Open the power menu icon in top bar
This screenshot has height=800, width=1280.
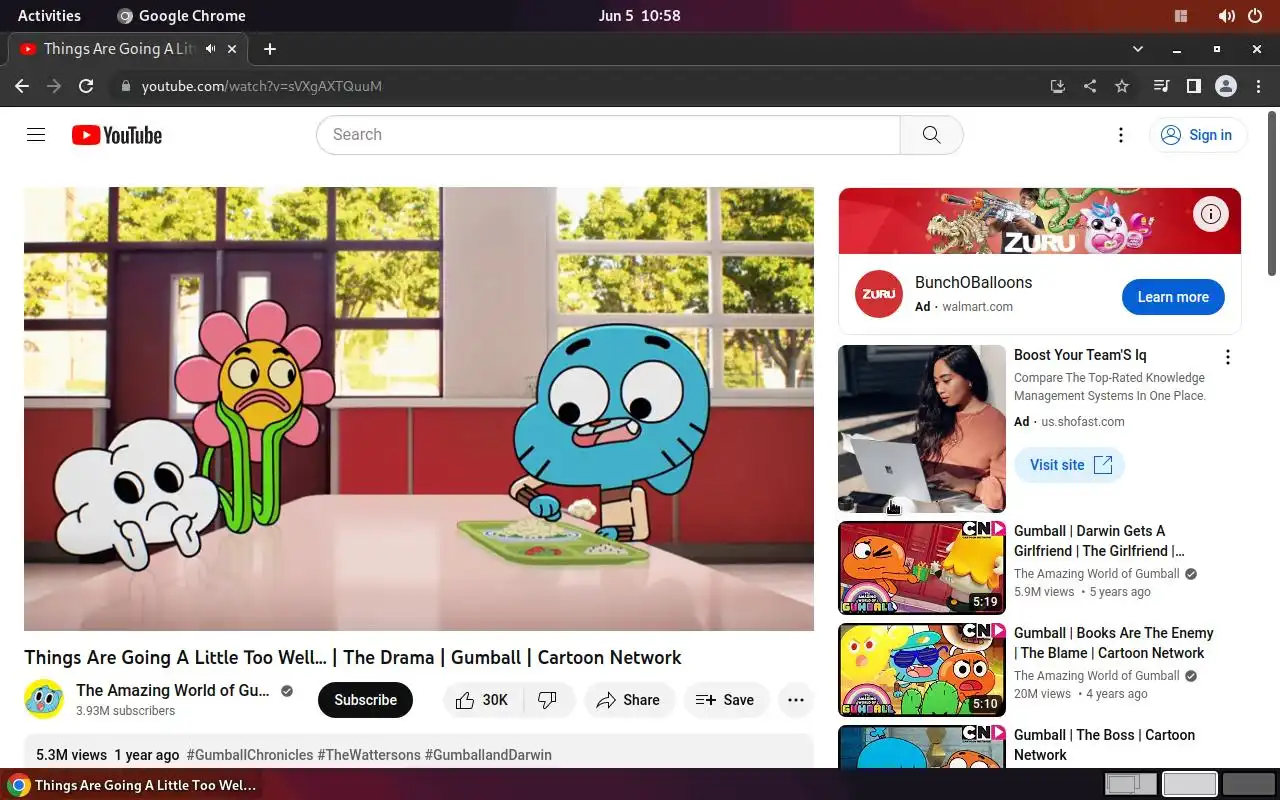pos(1255,16)
